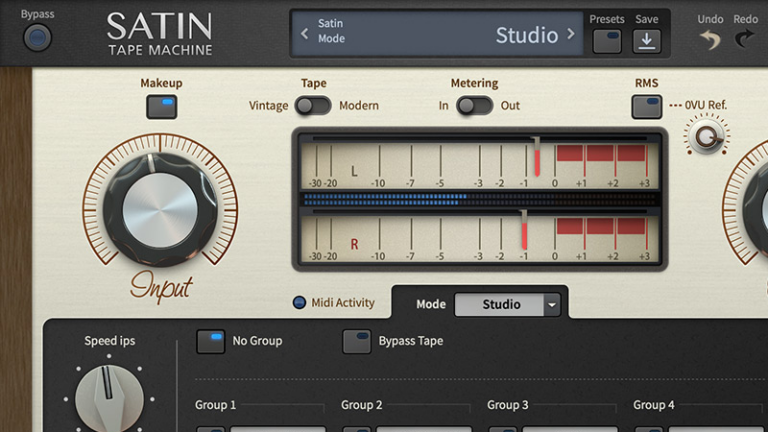This screenshot has height=432, width=768.
Task: Click the Undo arrow
Action: pyautogui.click(x=710, y=39)
